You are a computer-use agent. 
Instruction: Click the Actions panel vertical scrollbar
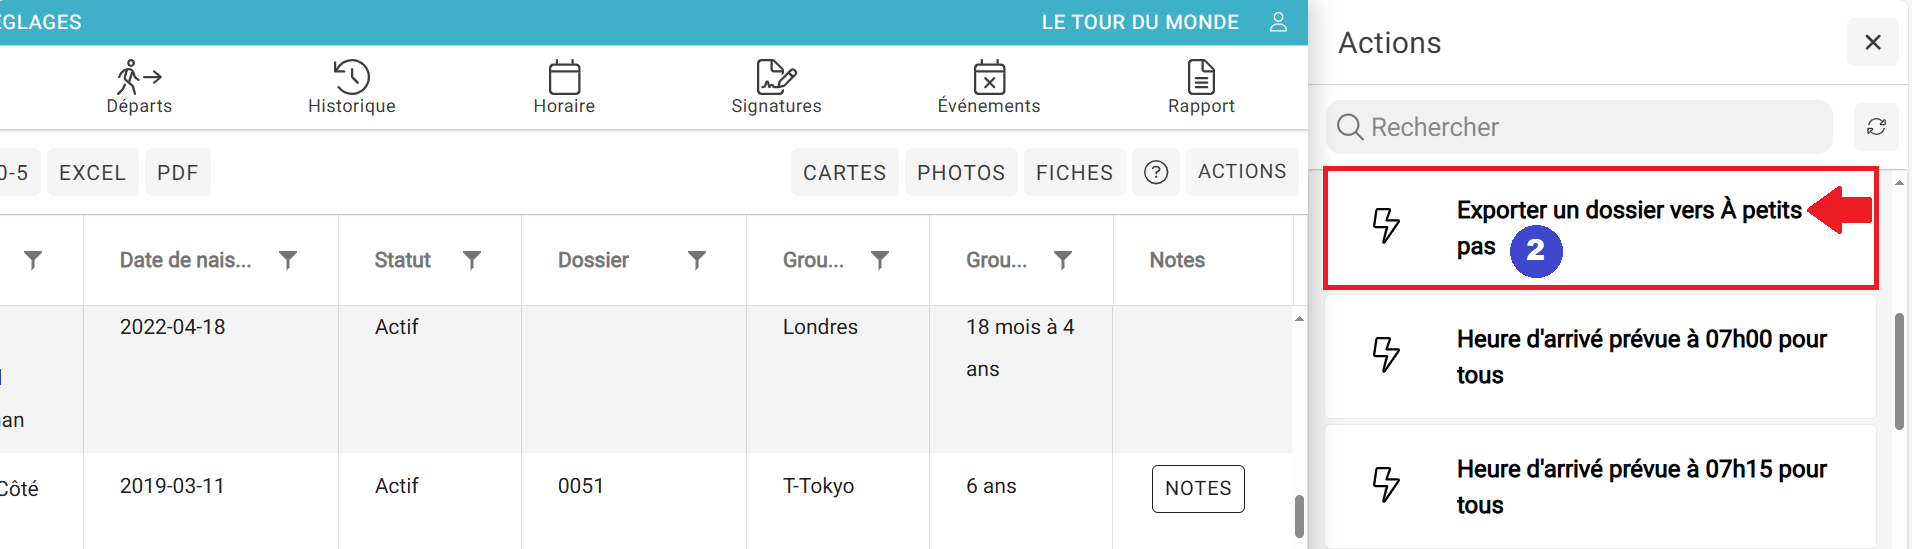(x=1899, y=371)
